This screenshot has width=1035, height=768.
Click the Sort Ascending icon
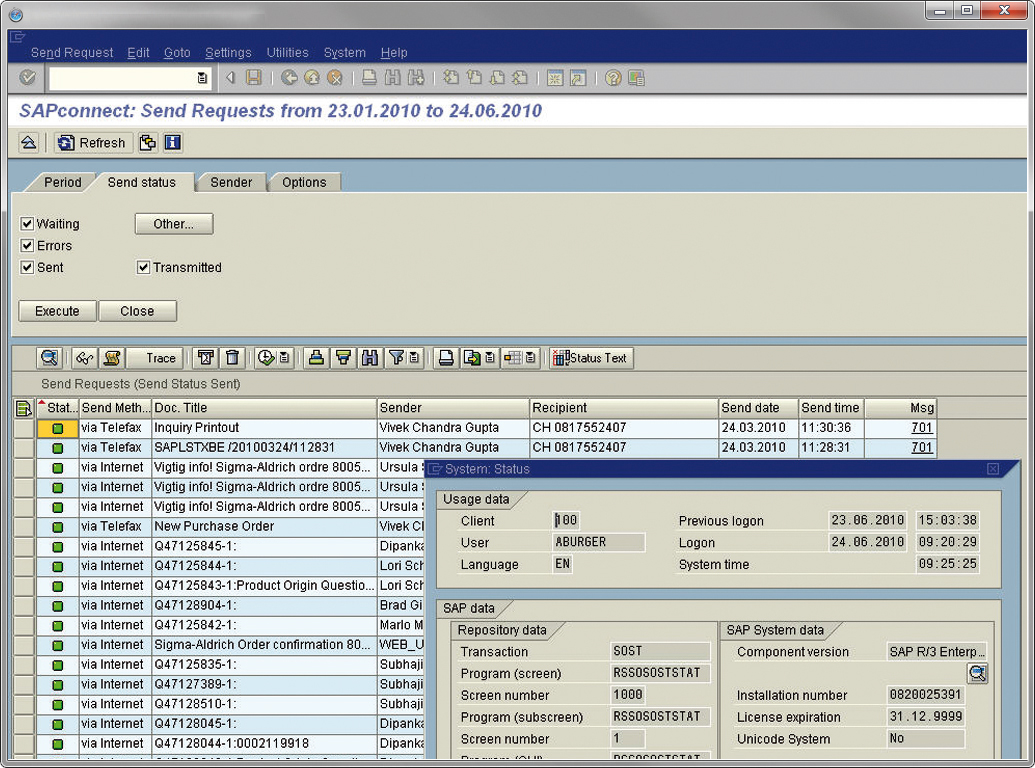(316, 358)
